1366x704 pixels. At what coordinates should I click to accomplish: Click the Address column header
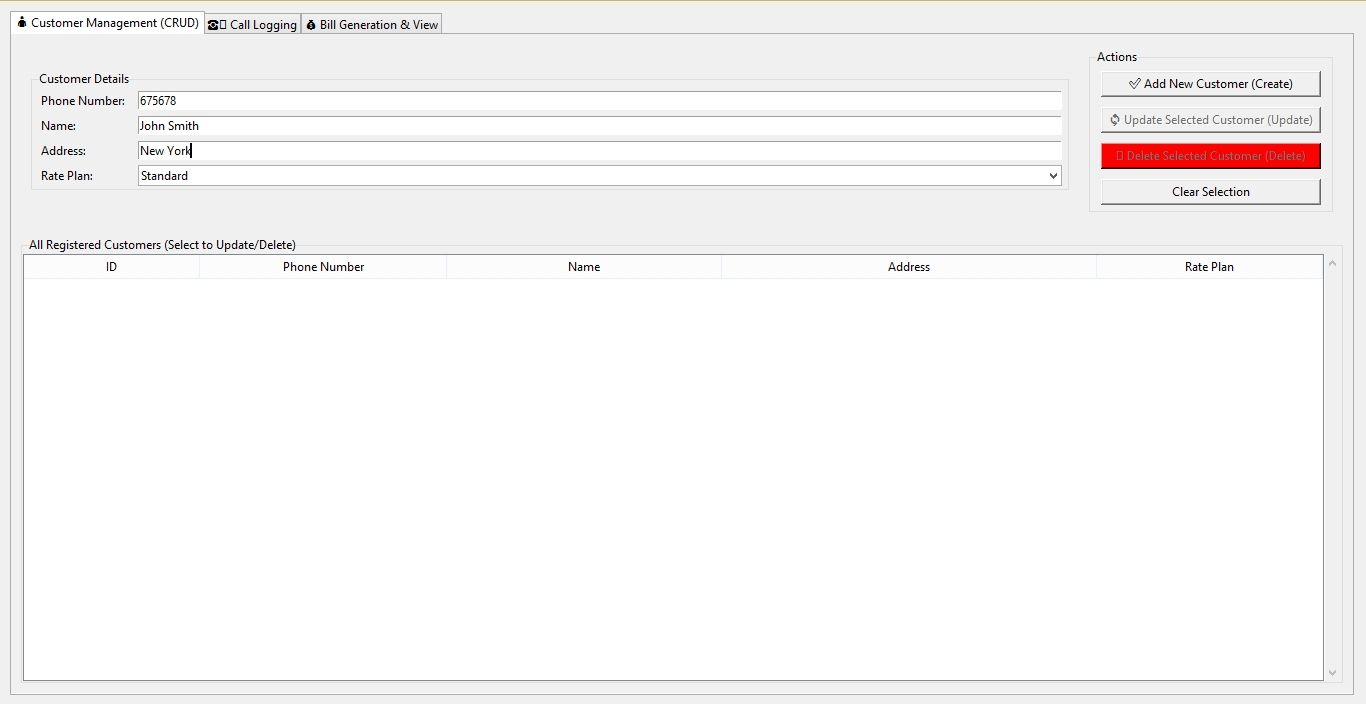908,267
